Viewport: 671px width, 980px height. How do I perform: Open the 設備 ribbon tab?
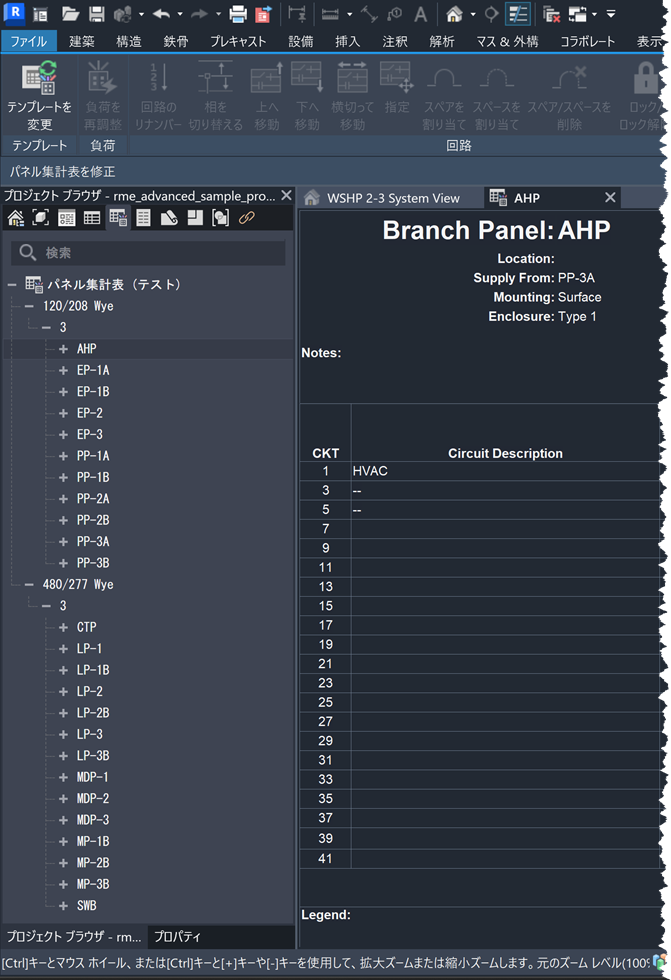301,41
